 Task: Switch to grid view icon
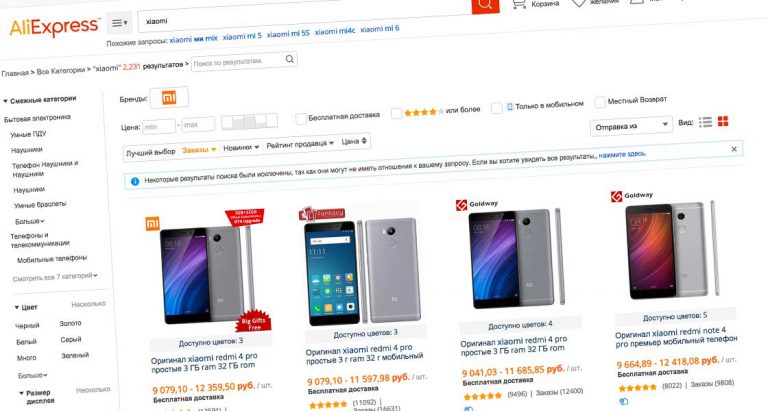click(723, 121)
